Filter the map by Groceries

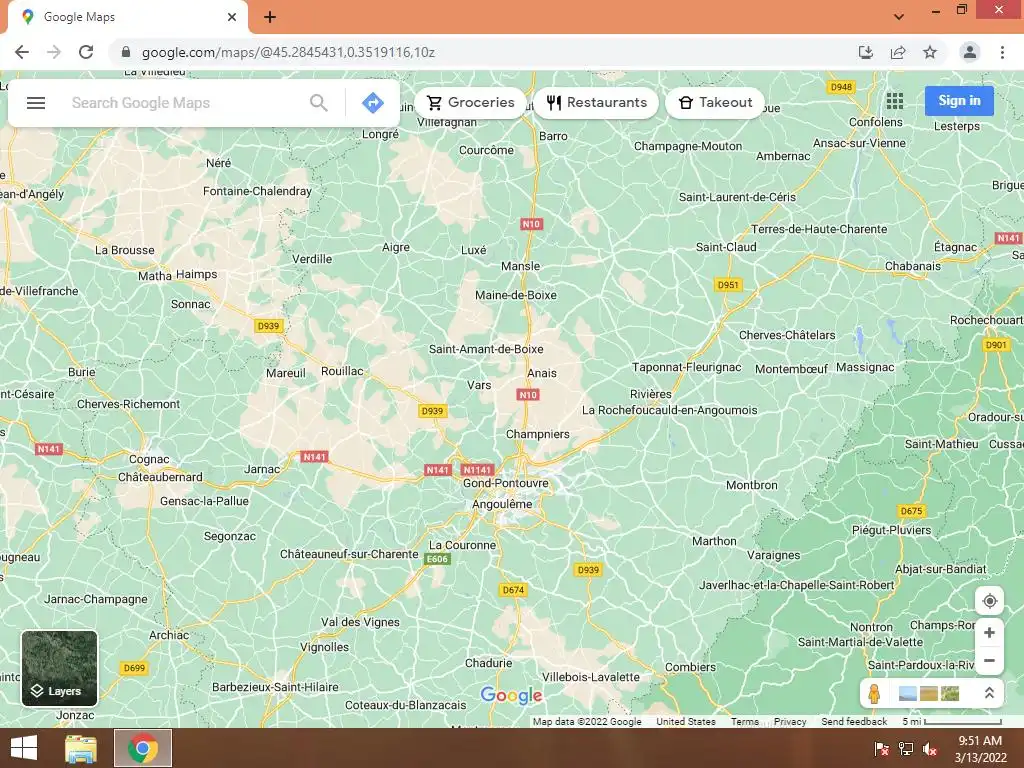coord(470,103)
